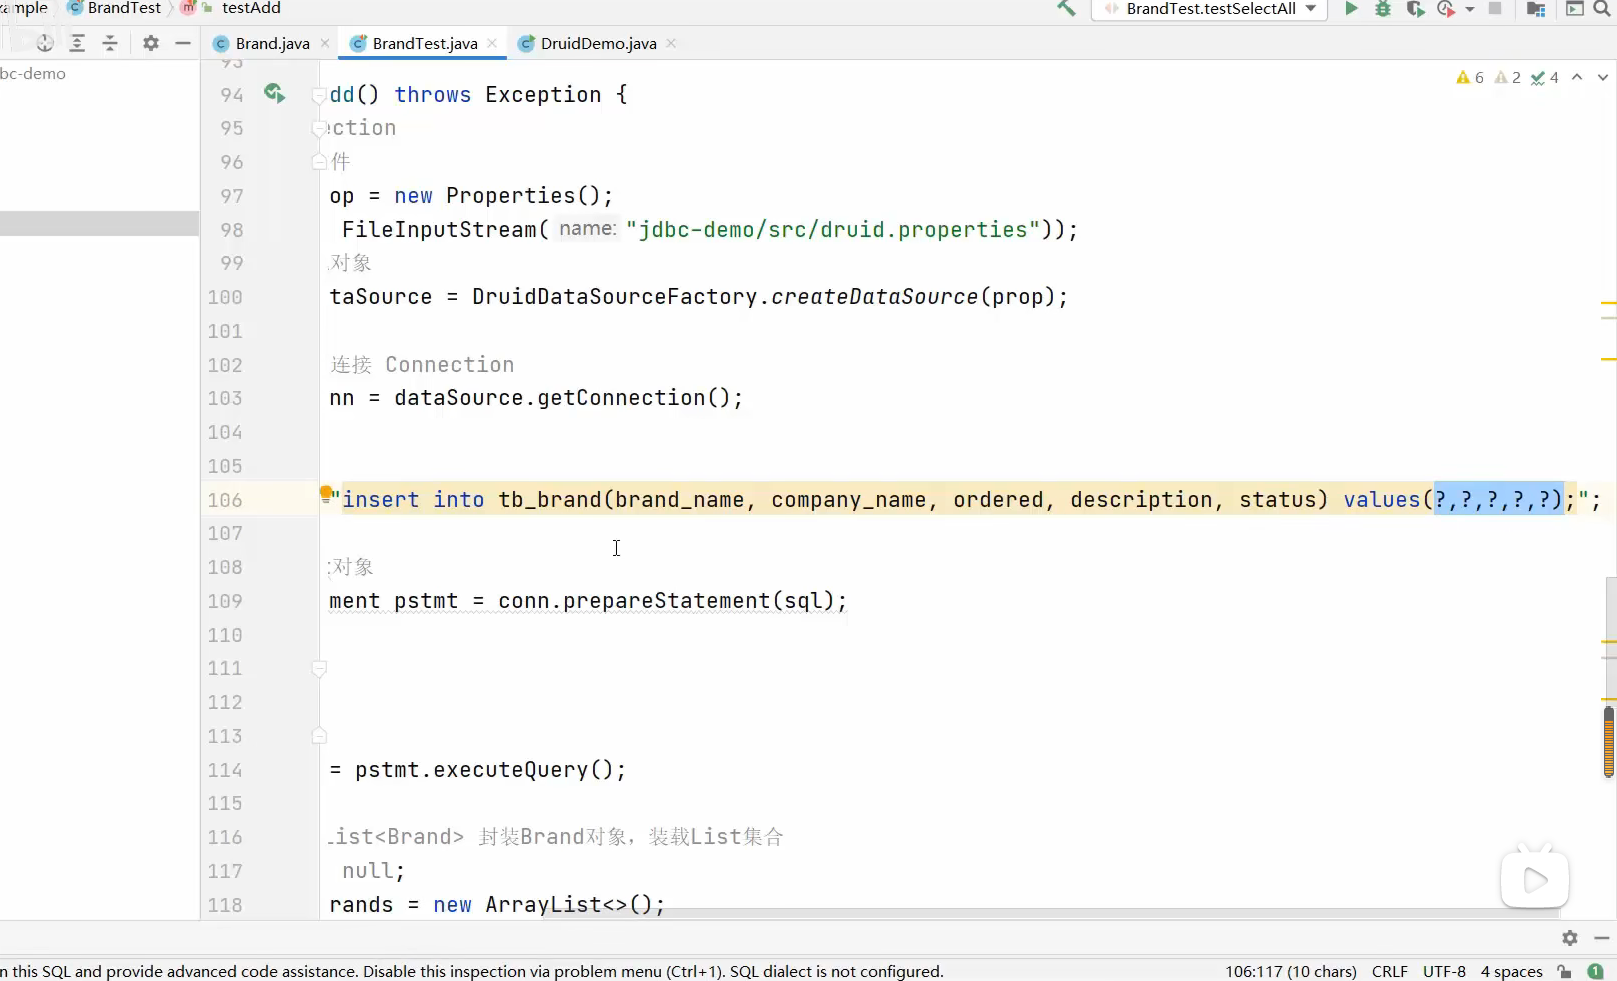1617x981 pixels.
Task: Click the yellow warnings indicator showing 6
Action: (1470, 77)
